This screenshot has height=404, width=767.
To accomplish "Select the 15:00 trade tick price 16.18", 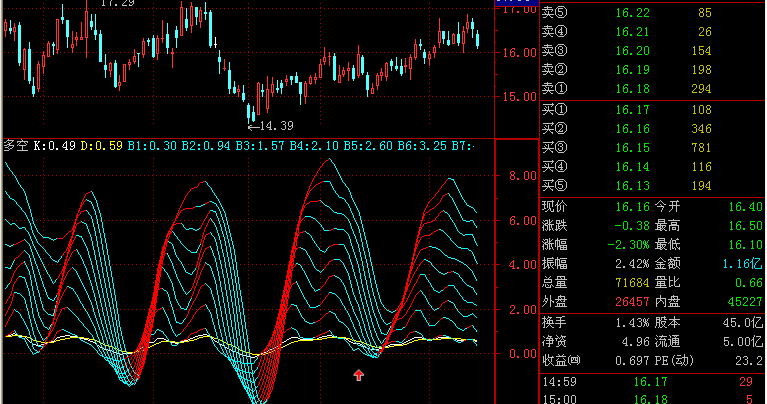I will [x=651, y=399].
